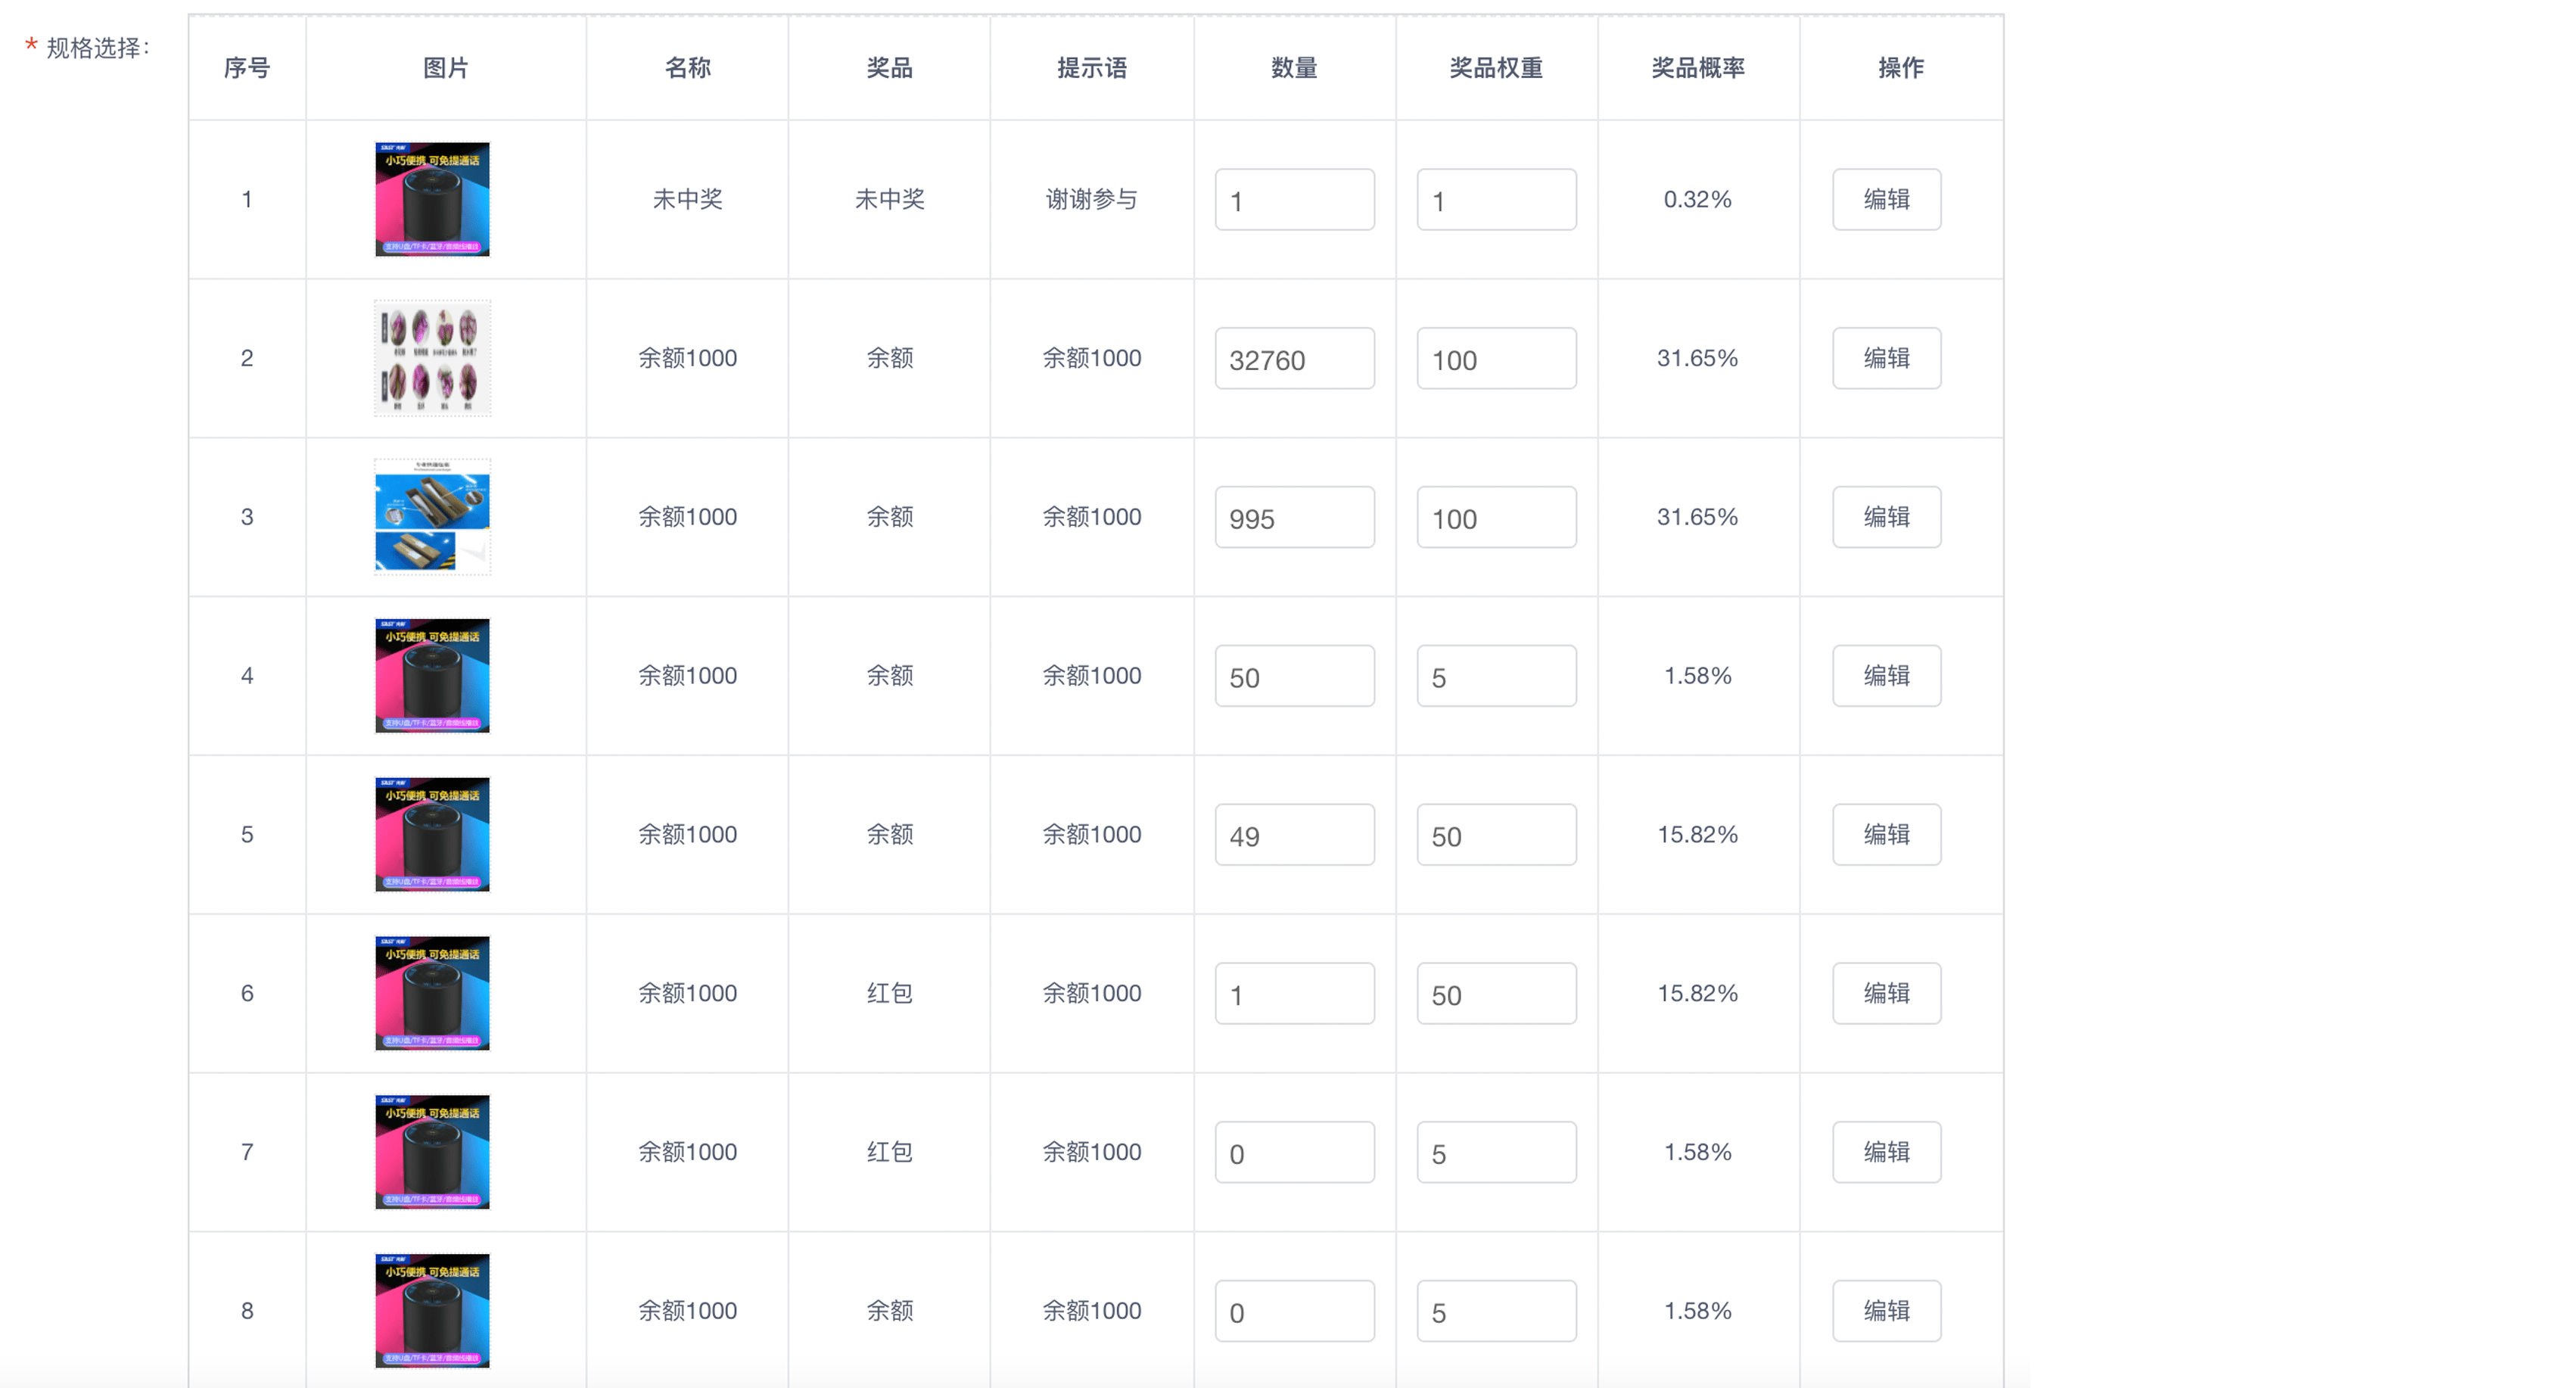2576x1388 pixels.
Task: Click quantity input with value 995
Action: (1294, 518)
